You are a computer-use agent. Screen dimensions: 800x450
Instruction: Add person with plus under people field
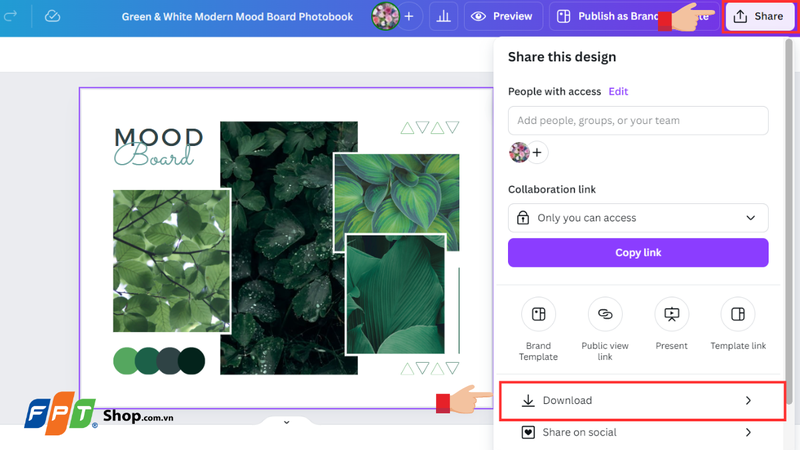(537, 153)
